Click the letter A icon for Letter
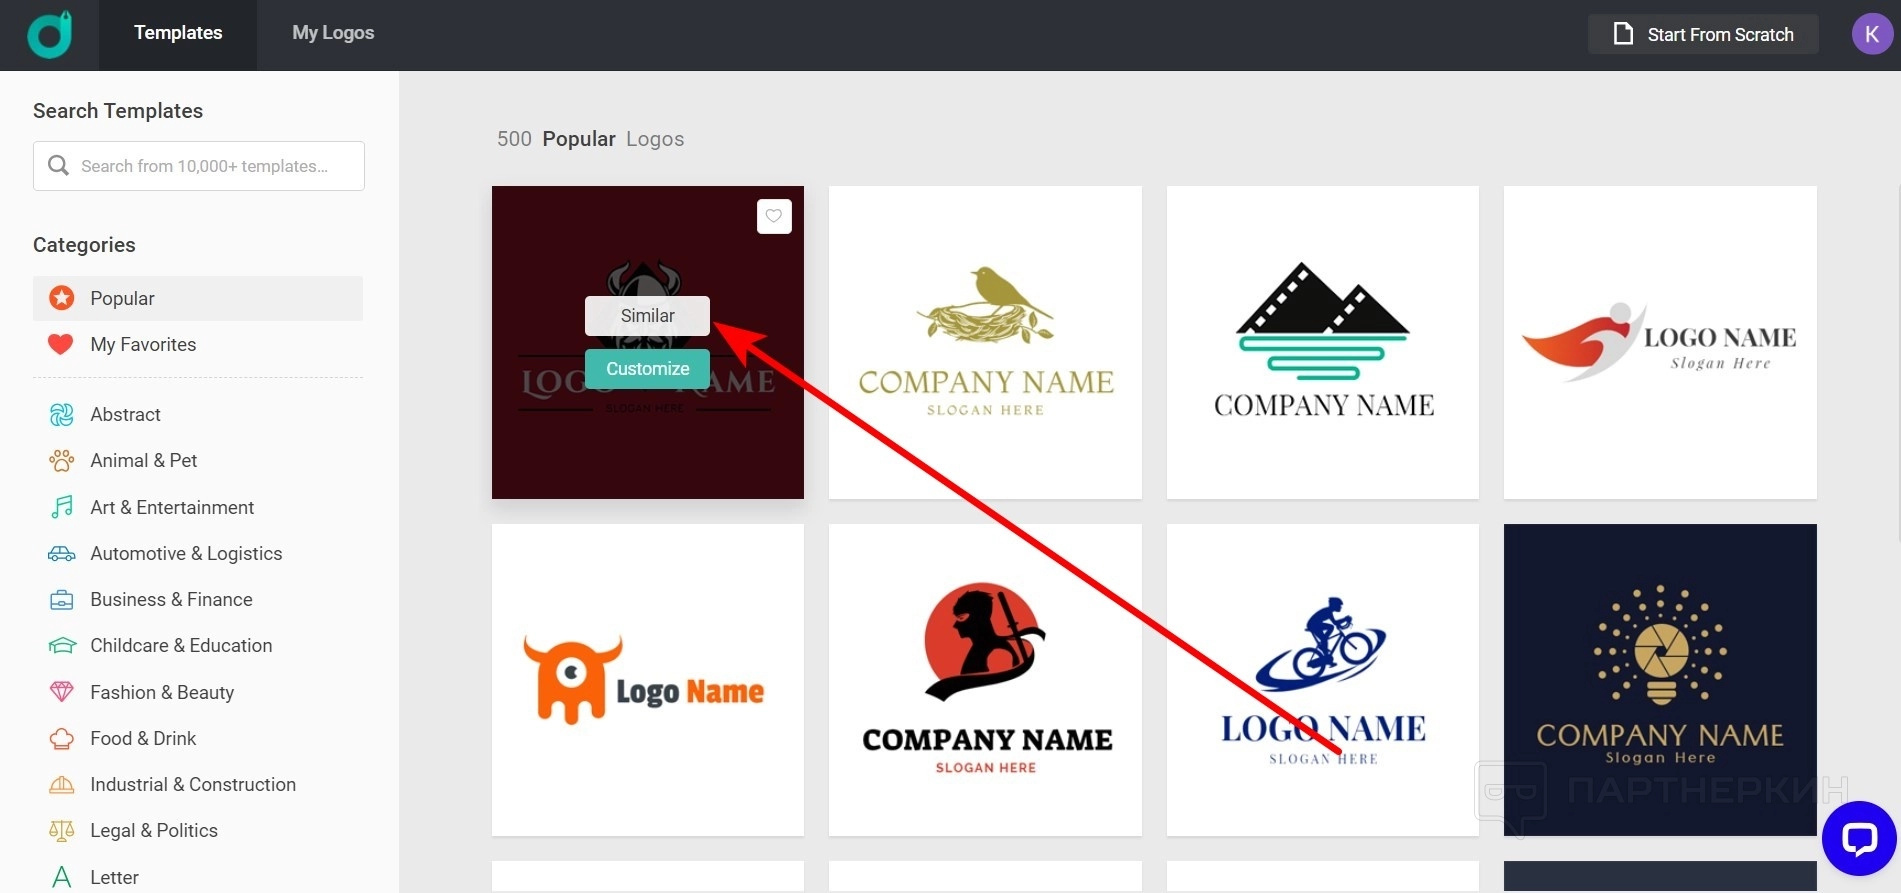This screenshot has width=1901, height=893. (61, 877)
